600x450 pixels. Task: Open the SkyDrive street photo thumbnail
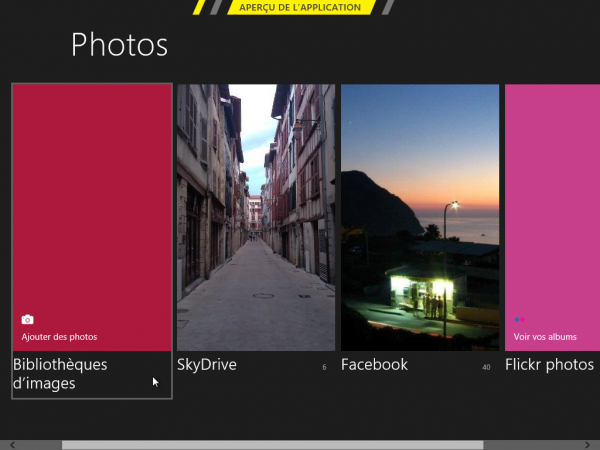tap(256, 217)
